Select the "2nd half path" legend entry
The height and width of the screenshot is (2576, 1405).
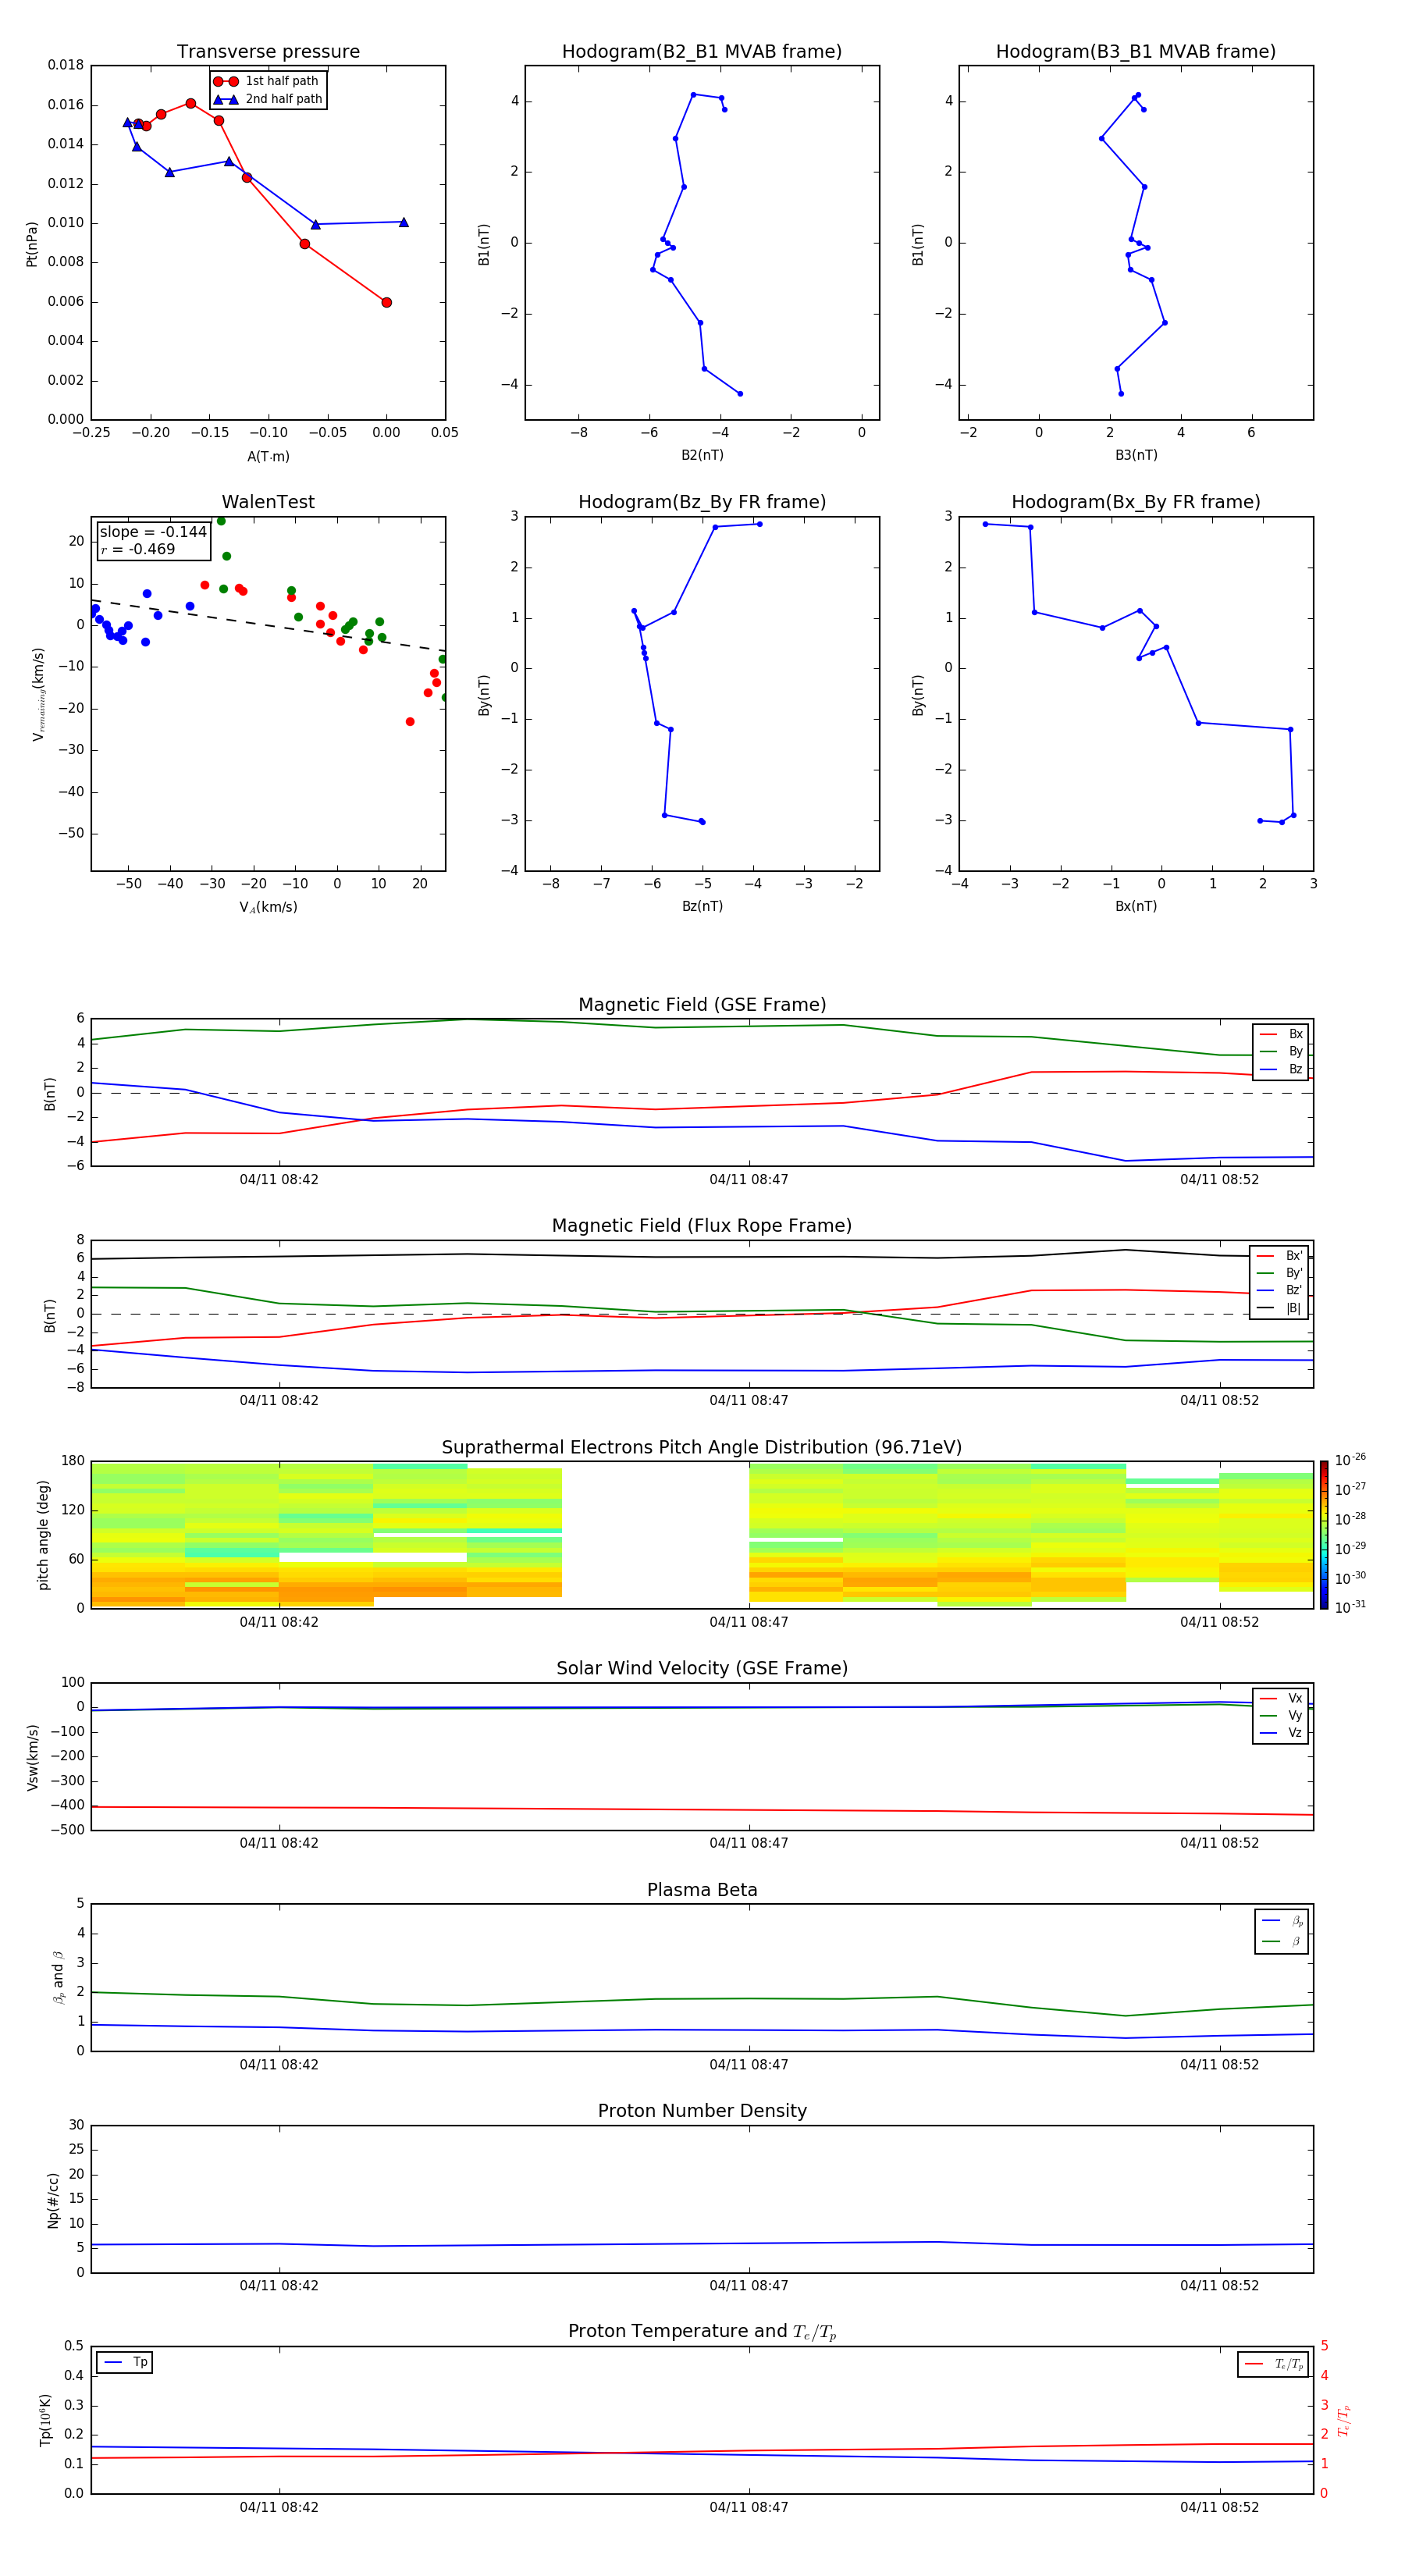click(268, 99)
